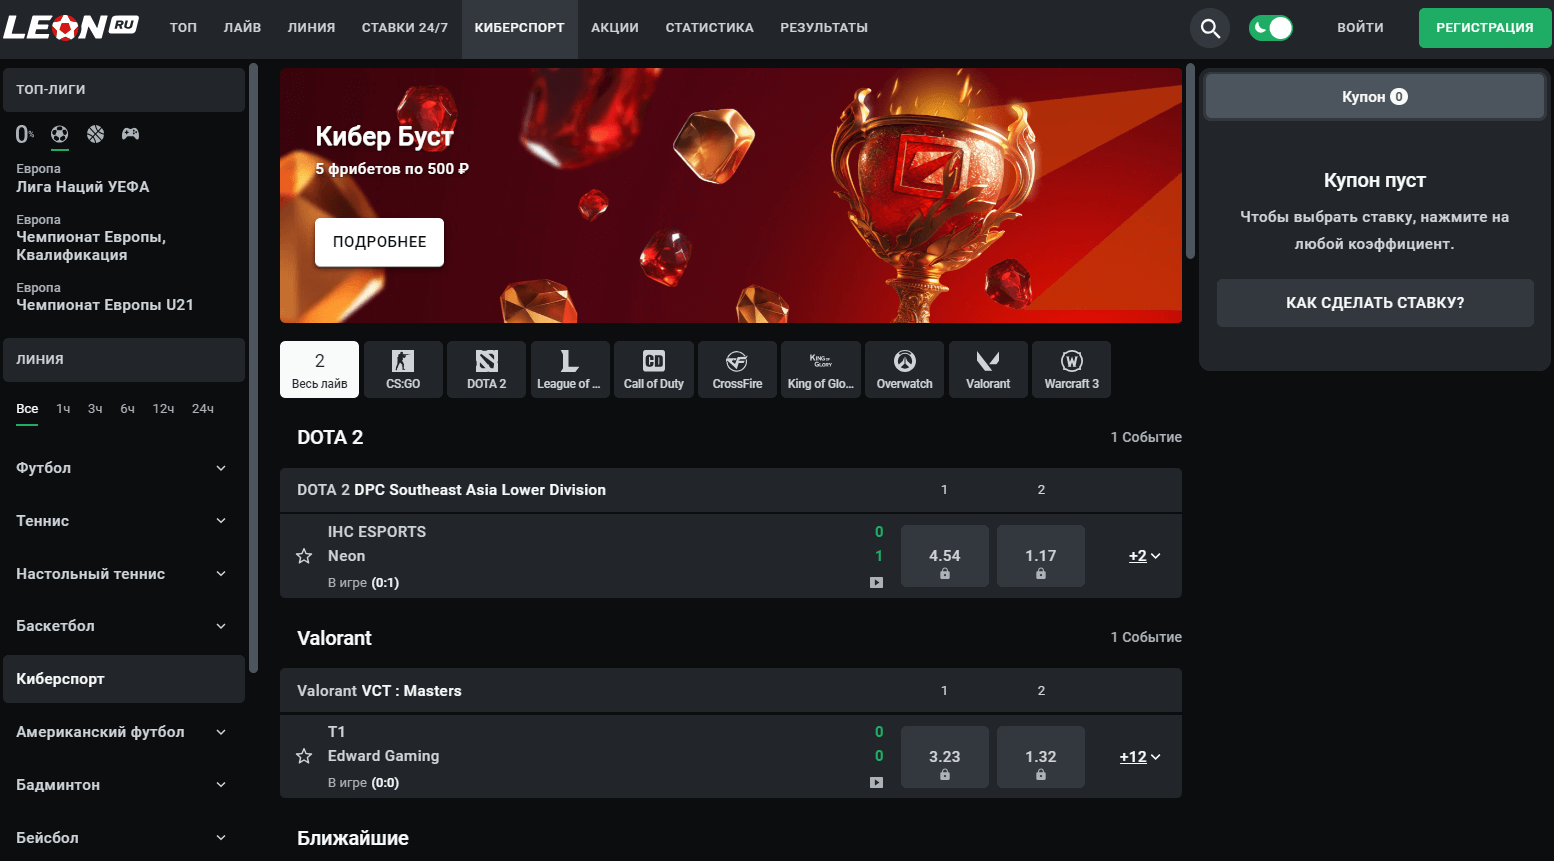Click the ВОЙТИ login button
The image size is (1554, 861).
pyautogui.click(x=1360, y=28)
